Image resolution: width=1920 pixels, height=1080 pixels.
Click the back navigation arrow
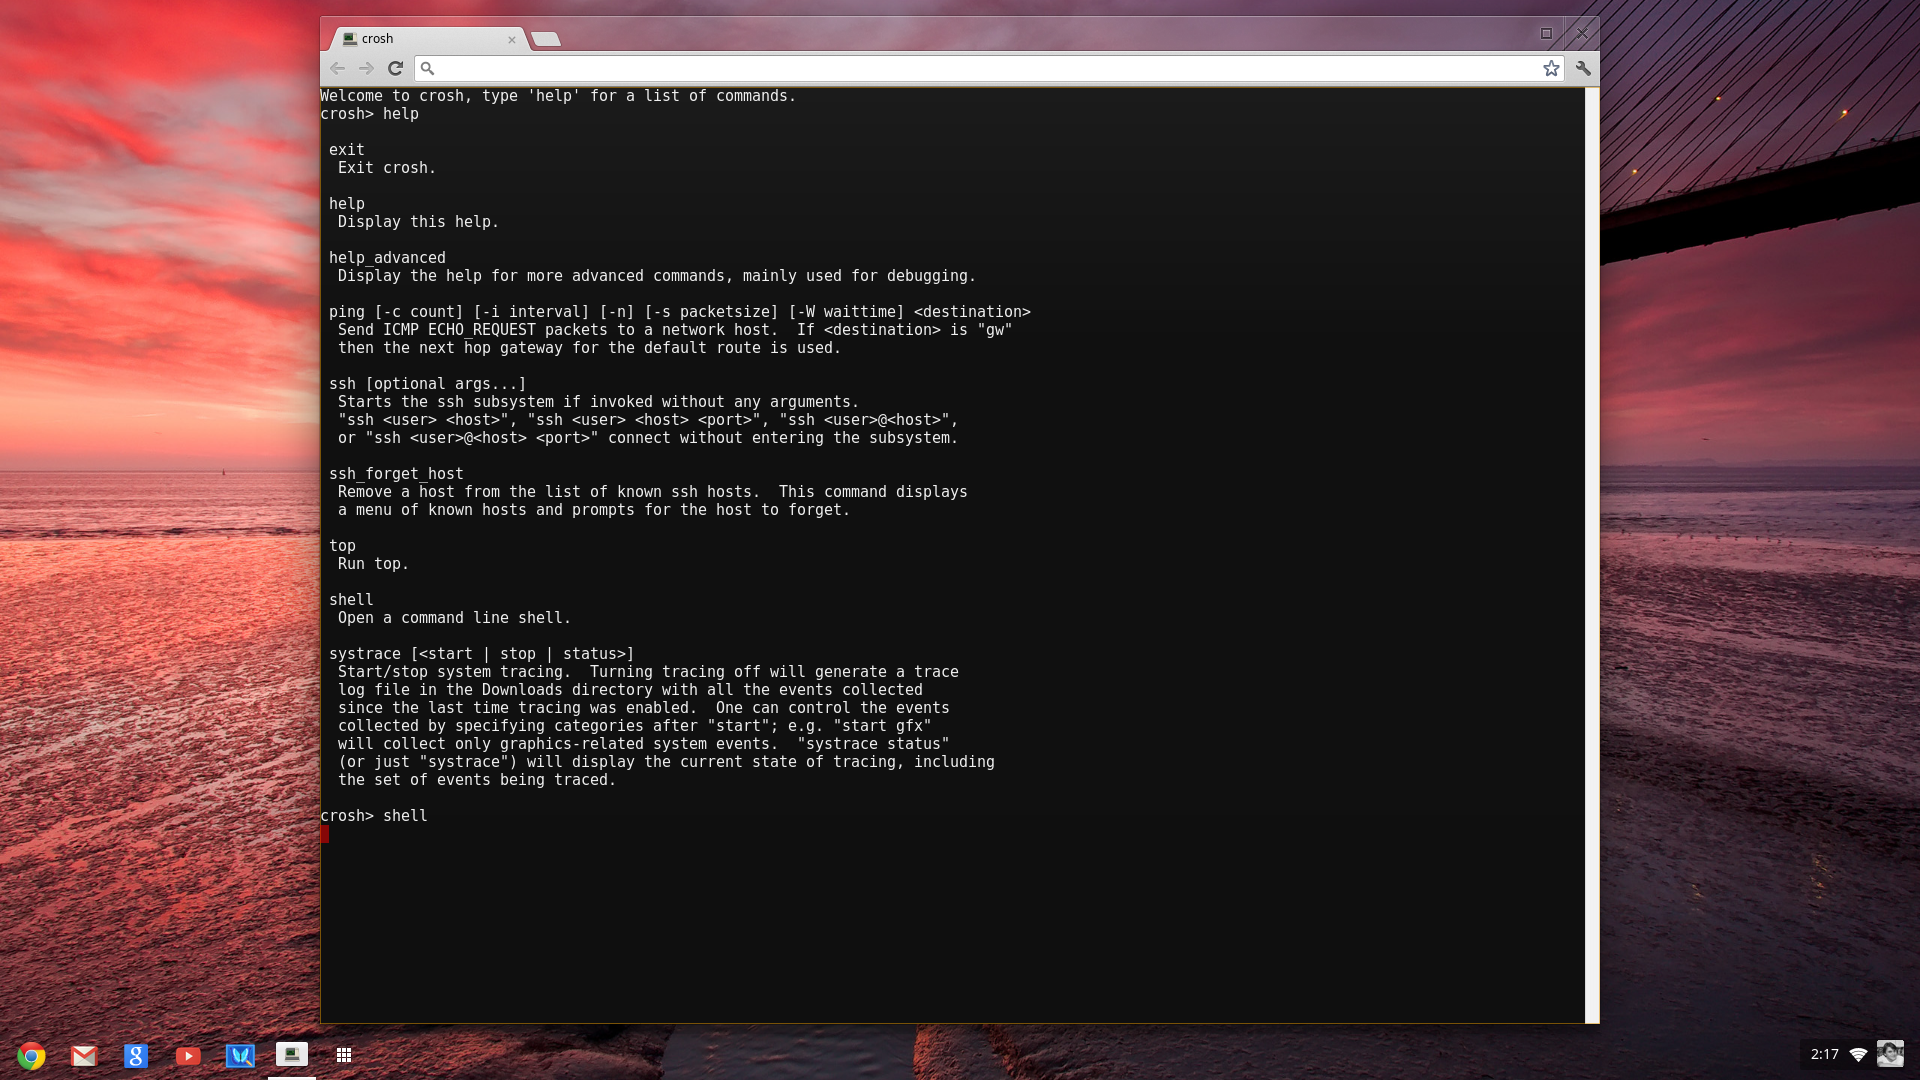337,68
